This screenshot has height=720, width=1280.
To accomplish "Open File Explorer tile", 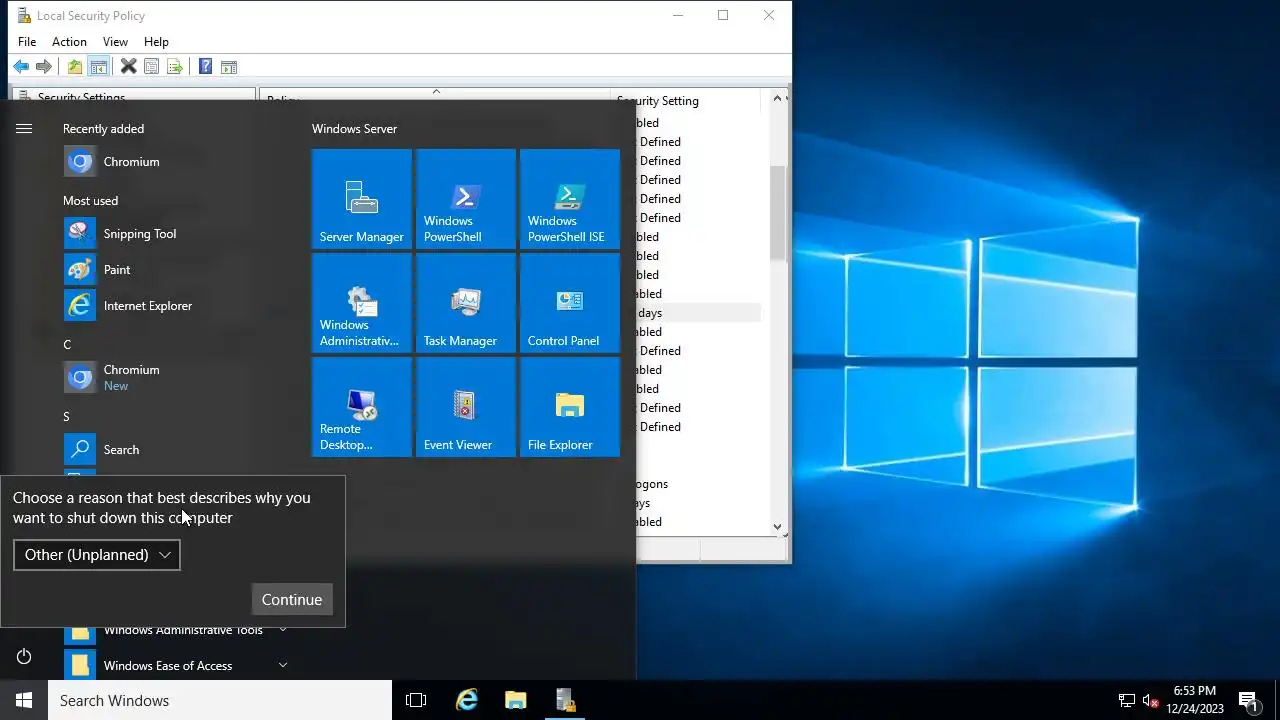I will (570, 407).
